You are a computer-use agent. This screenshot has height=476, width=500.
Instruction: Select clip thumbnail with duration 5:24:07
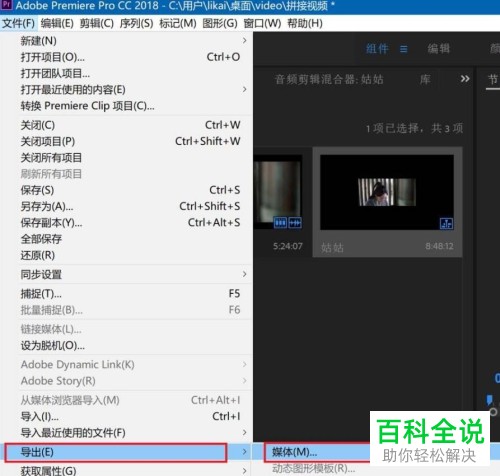pyautogui.click(x=278, y=192)
